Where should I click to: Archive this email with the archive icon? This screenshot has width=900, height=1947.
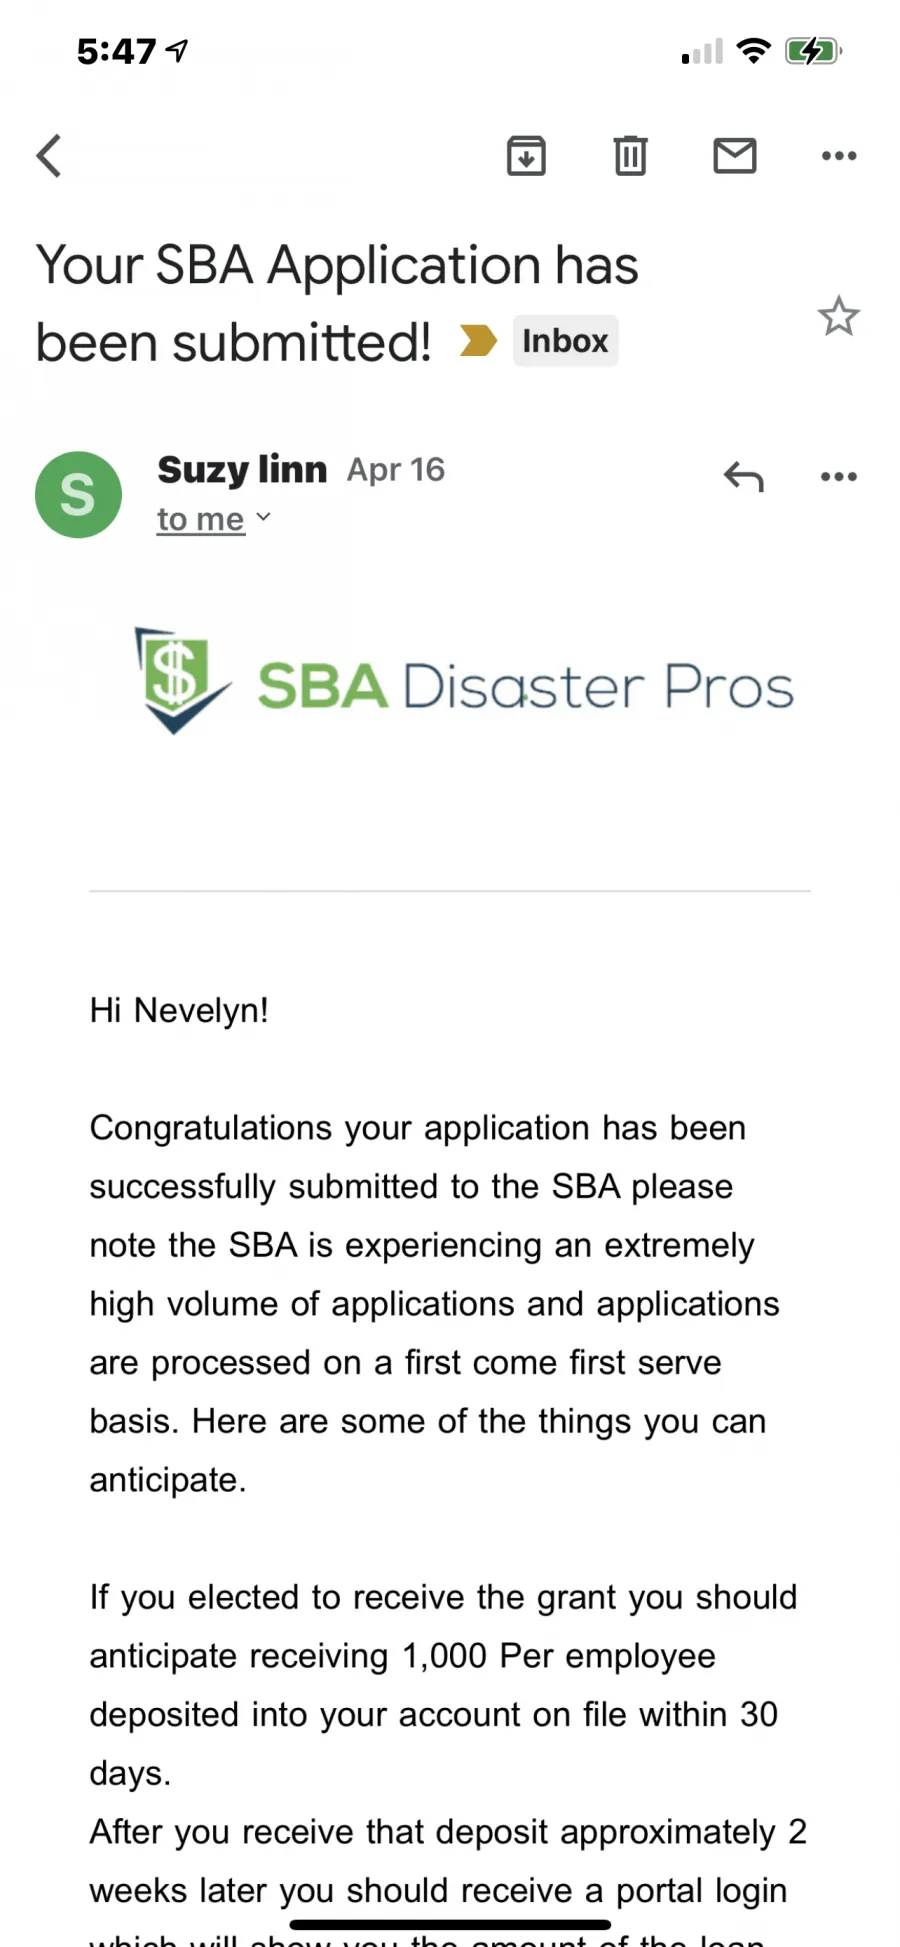coord(526,155)
